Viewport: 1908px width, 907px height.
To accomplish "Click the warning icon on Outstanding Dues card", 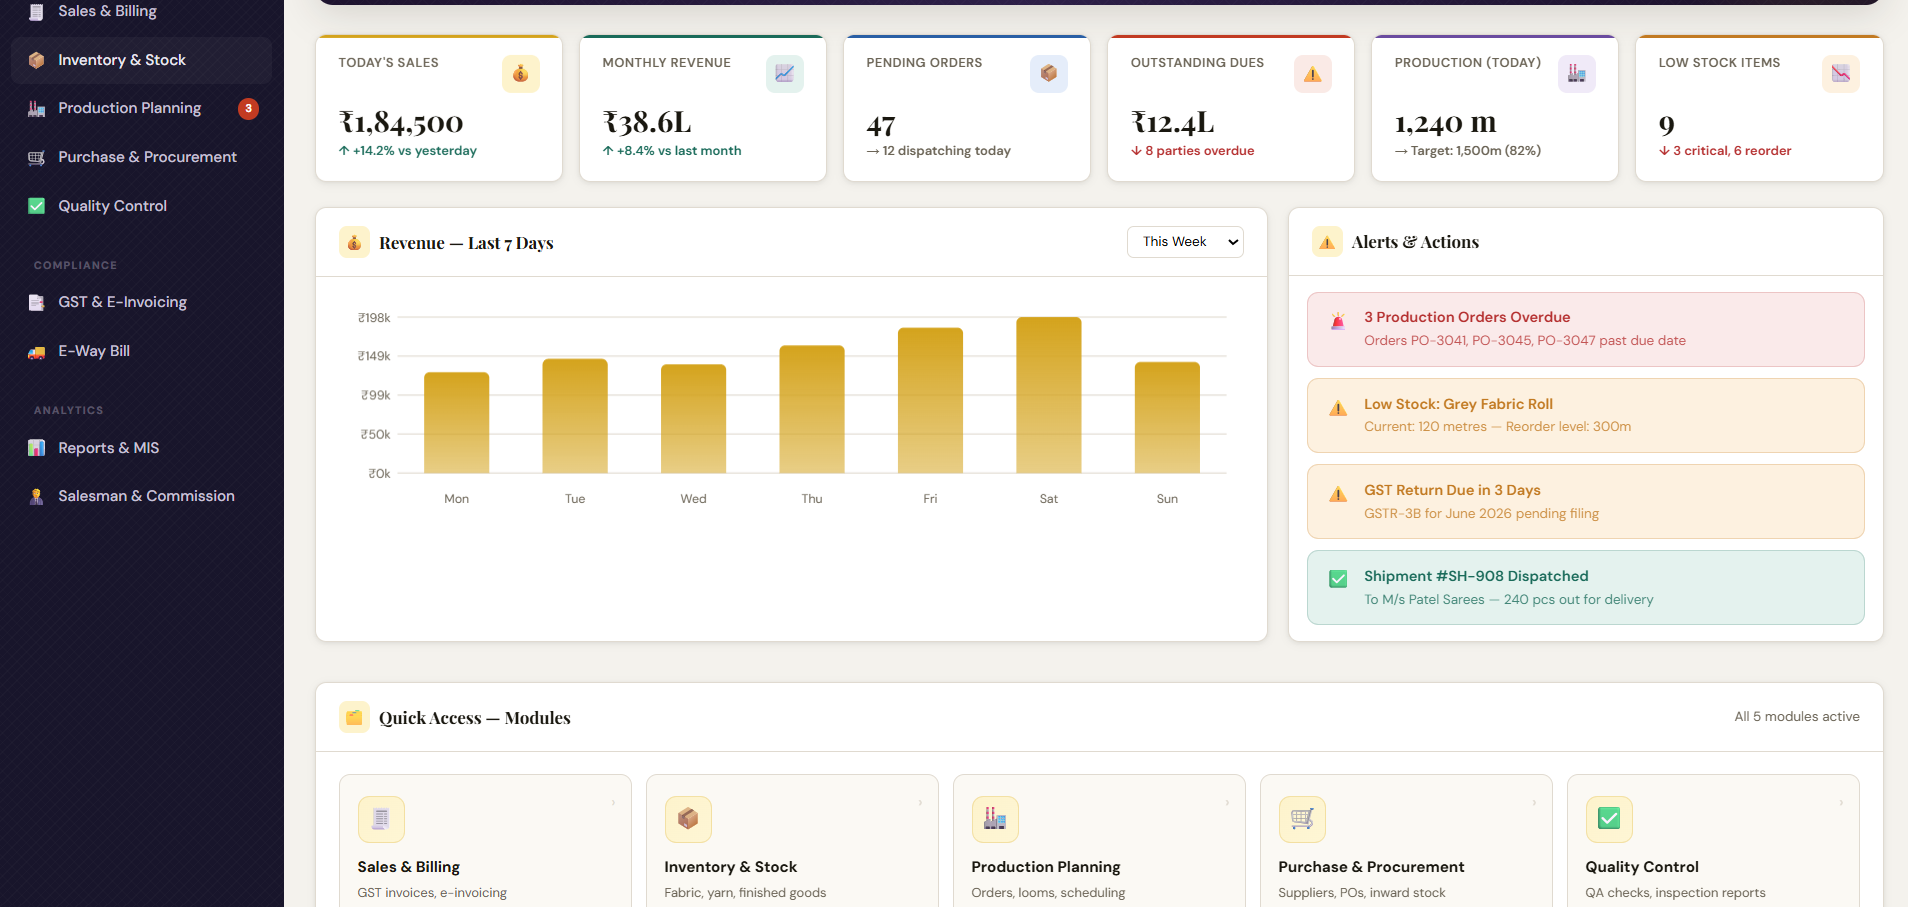I will (1312, 74).
